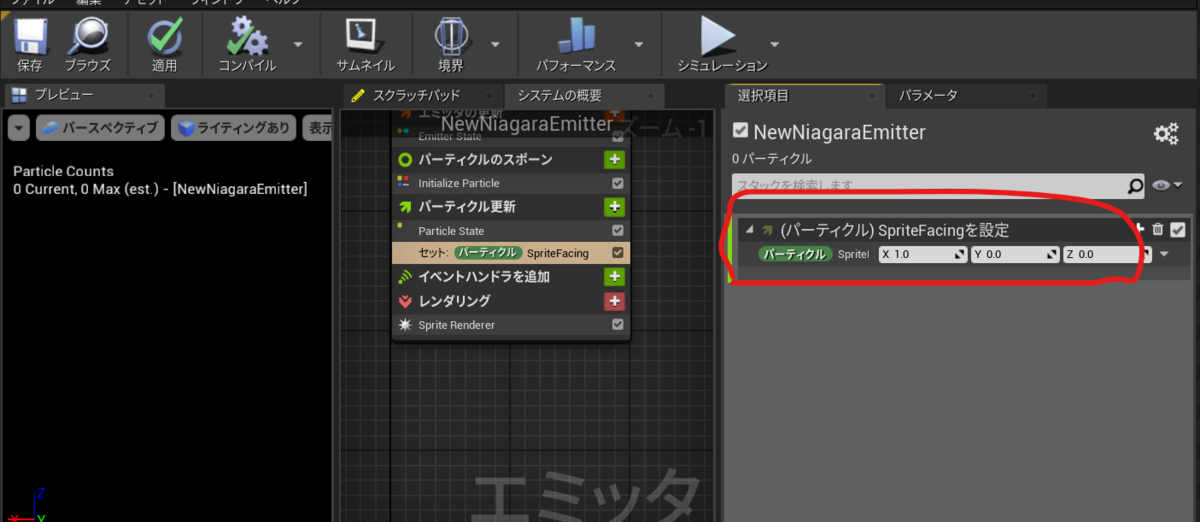Click the Y 0.0 value field
Screen dimensions: 1200x522
pyautogui.click(x=1015, y=255)
